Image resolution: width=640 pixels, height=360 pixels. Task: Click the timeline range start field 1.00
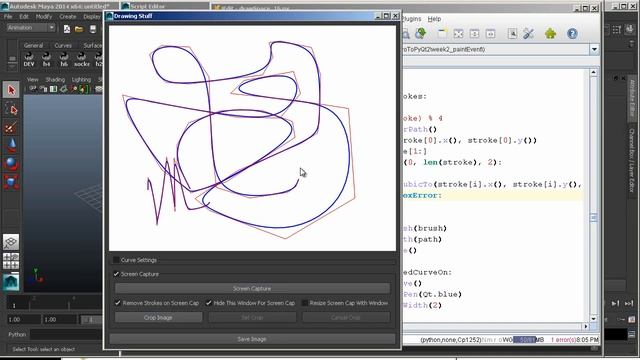pyautogui.click(x=24, y=320)
